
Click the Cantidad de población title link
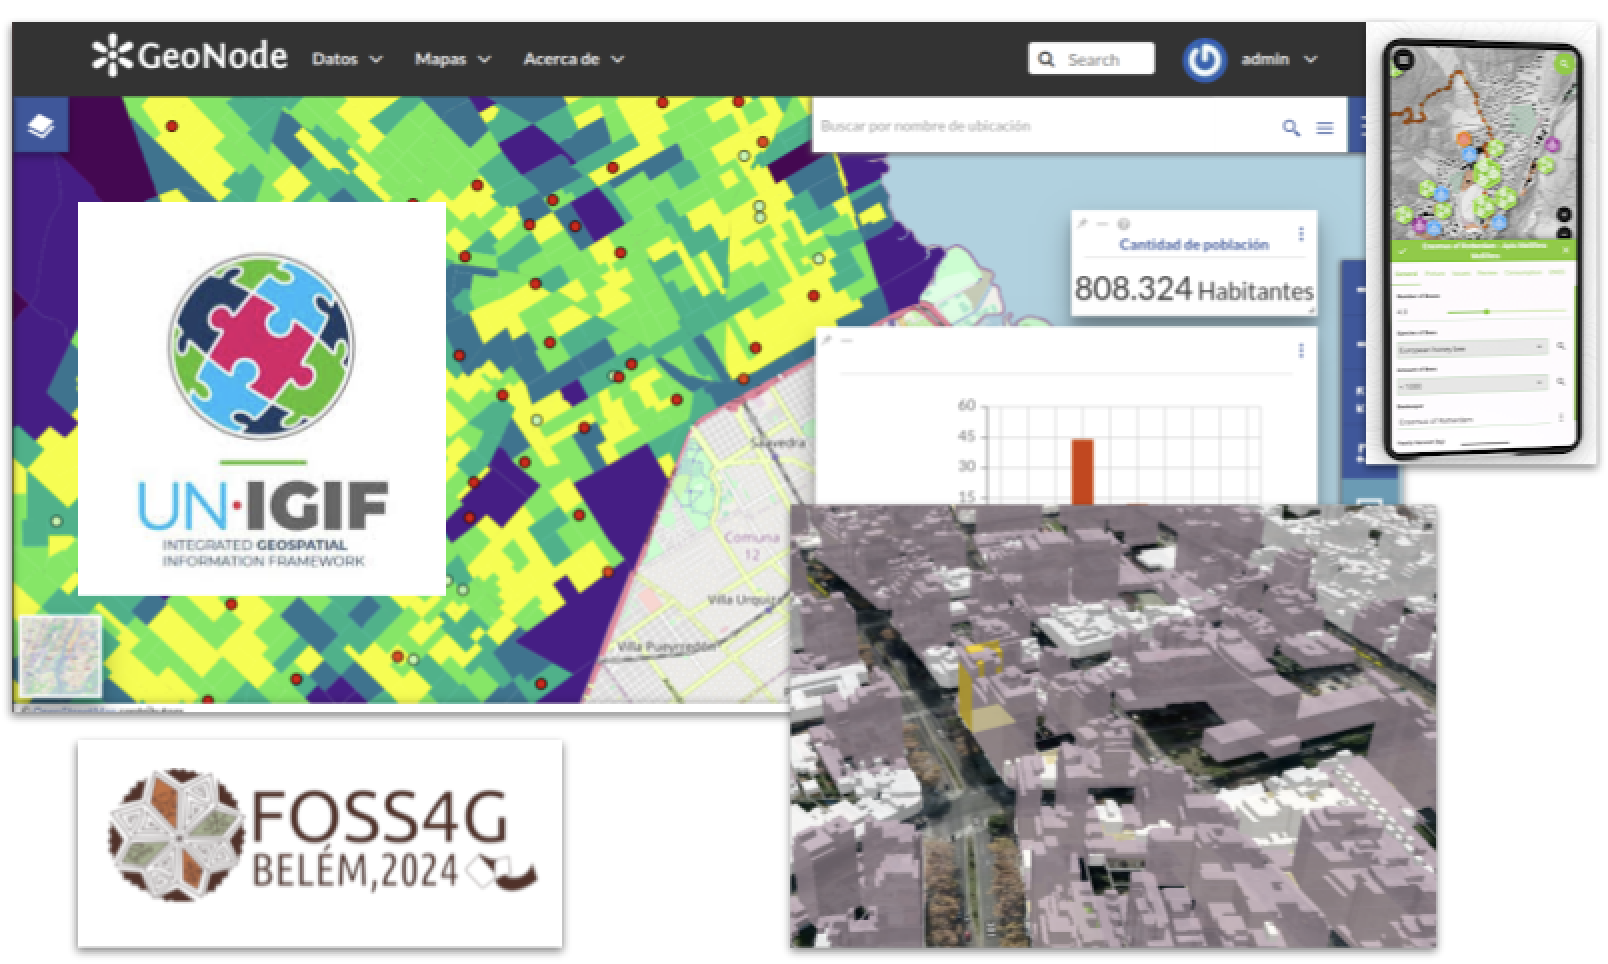tap(1193, 245)
